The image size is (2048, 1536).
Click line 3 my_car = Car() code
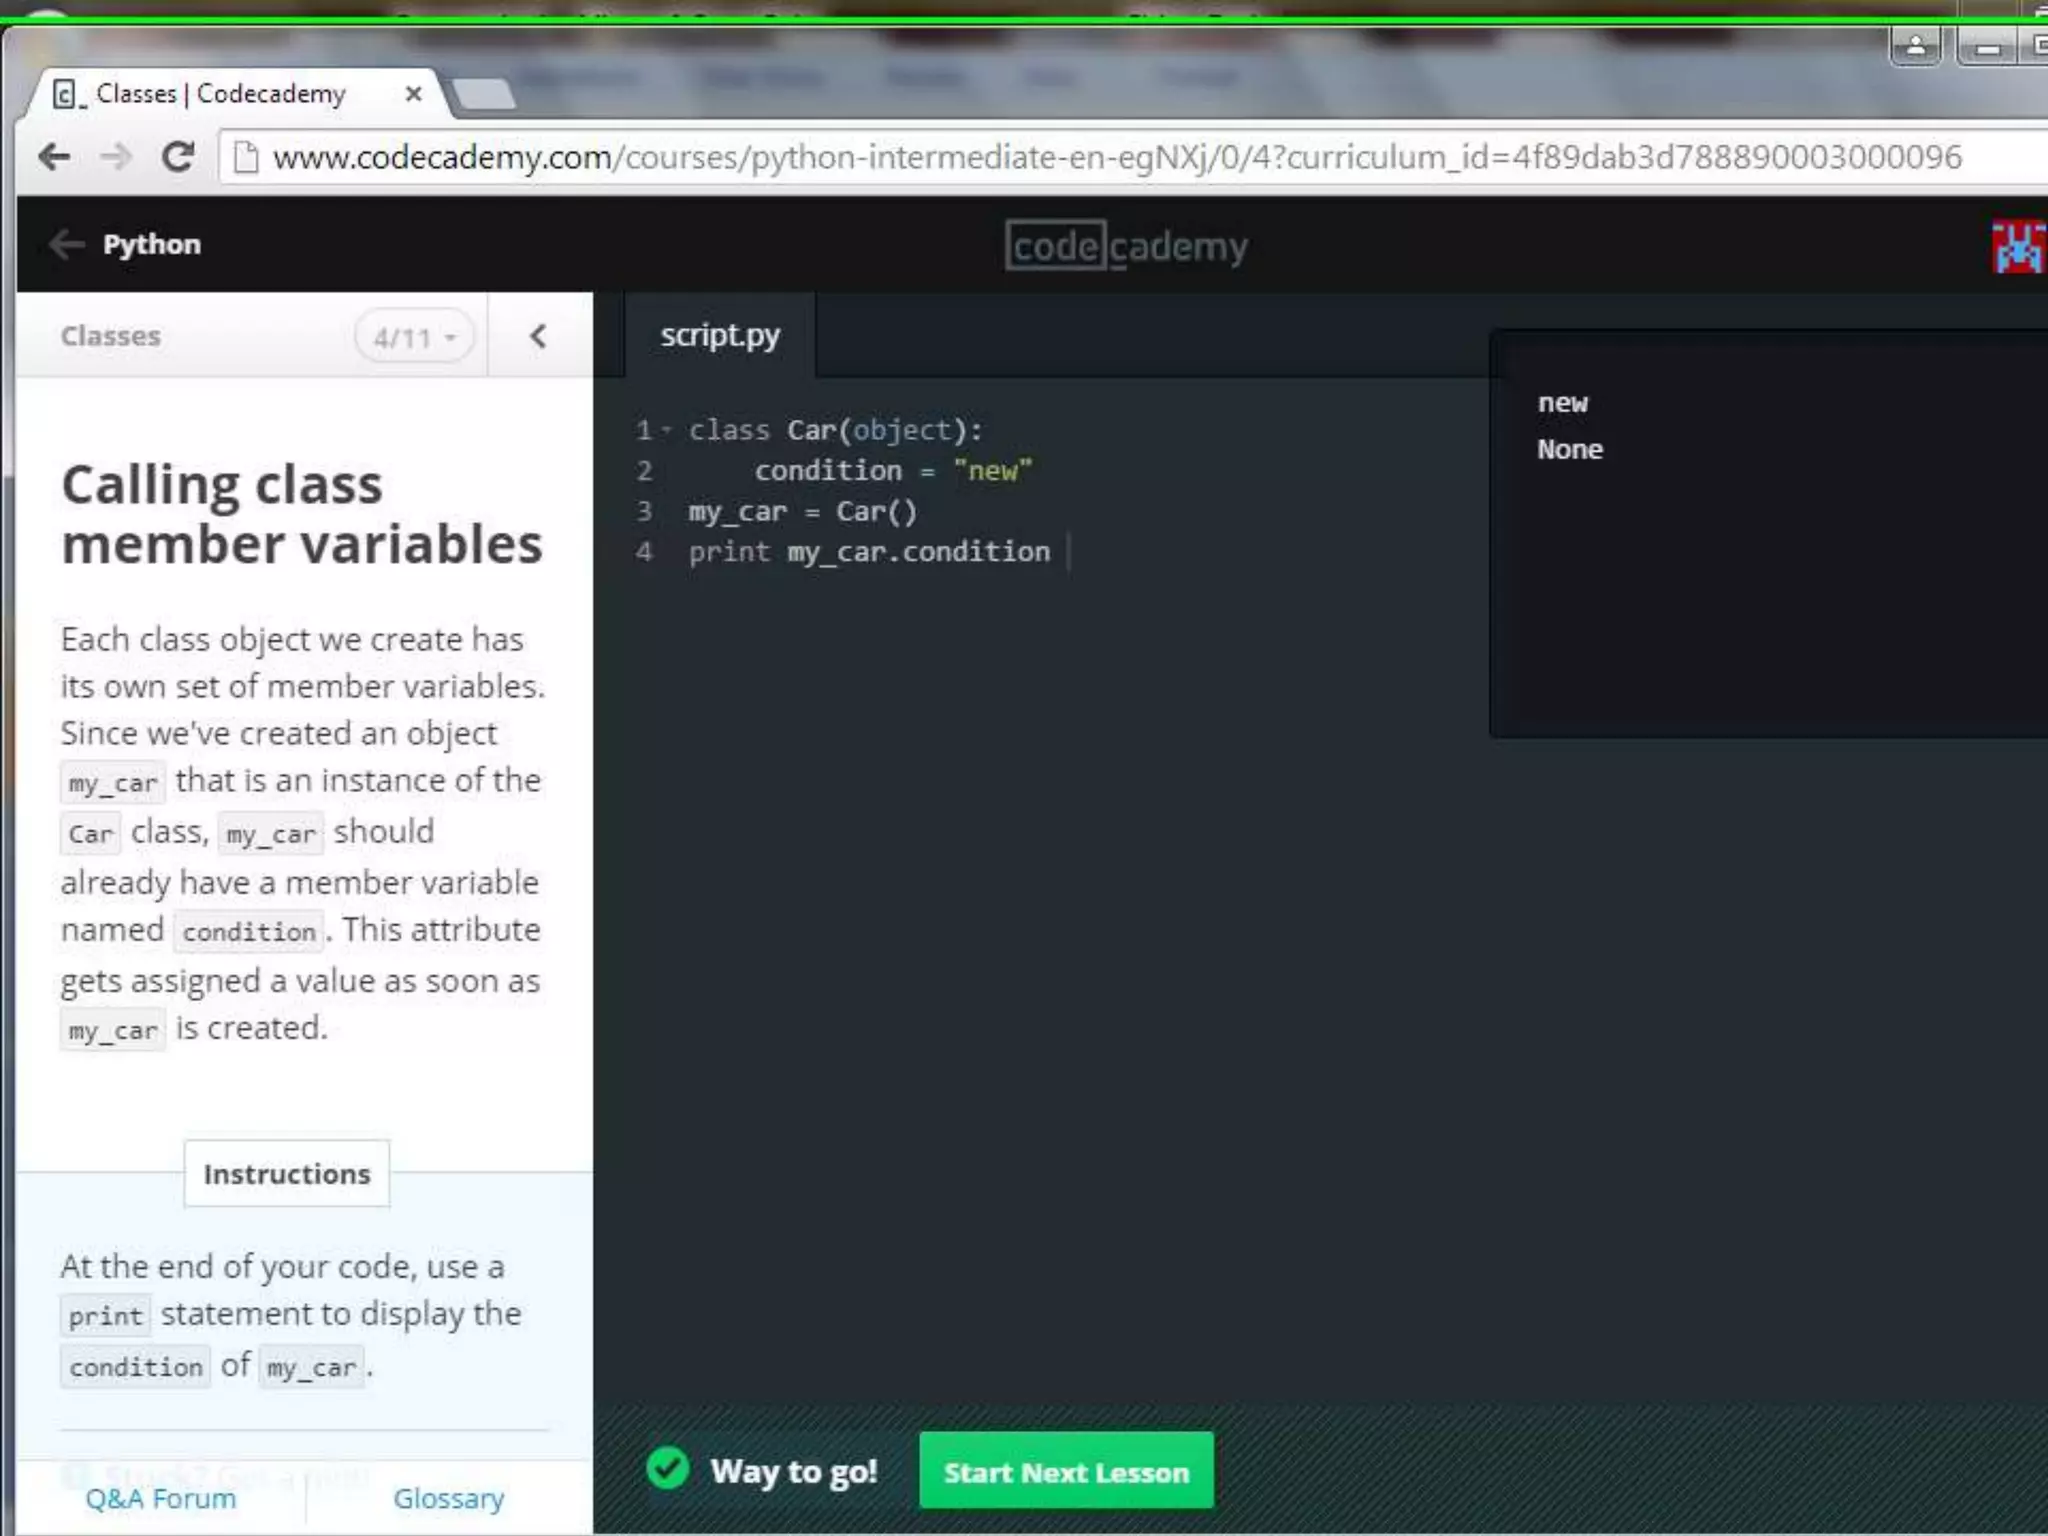click(802, 512)
